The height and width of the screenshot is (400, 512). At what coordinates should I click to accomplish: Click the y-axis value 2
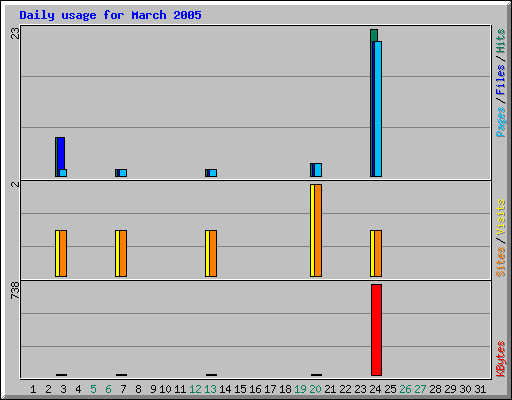click(15, 184)
